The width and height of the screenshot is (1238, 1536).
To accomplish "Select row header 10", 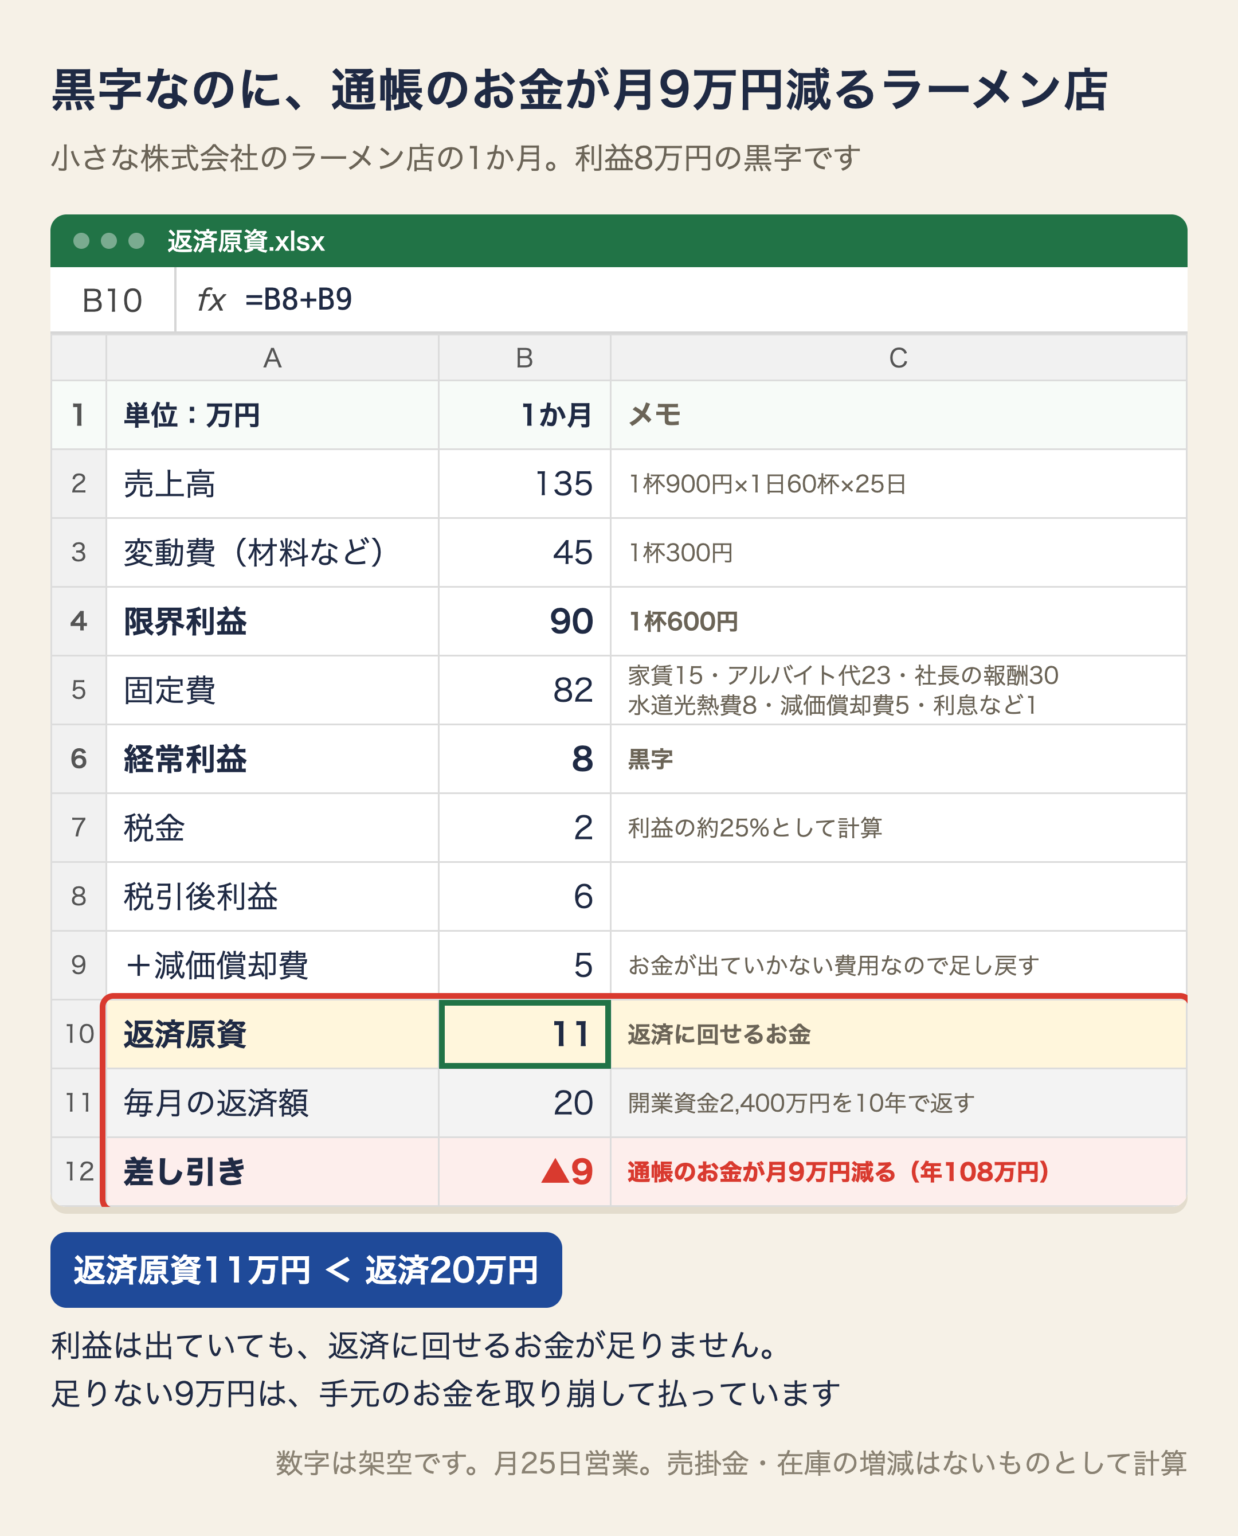I will pyautogui.click(x=79, y=1034).
